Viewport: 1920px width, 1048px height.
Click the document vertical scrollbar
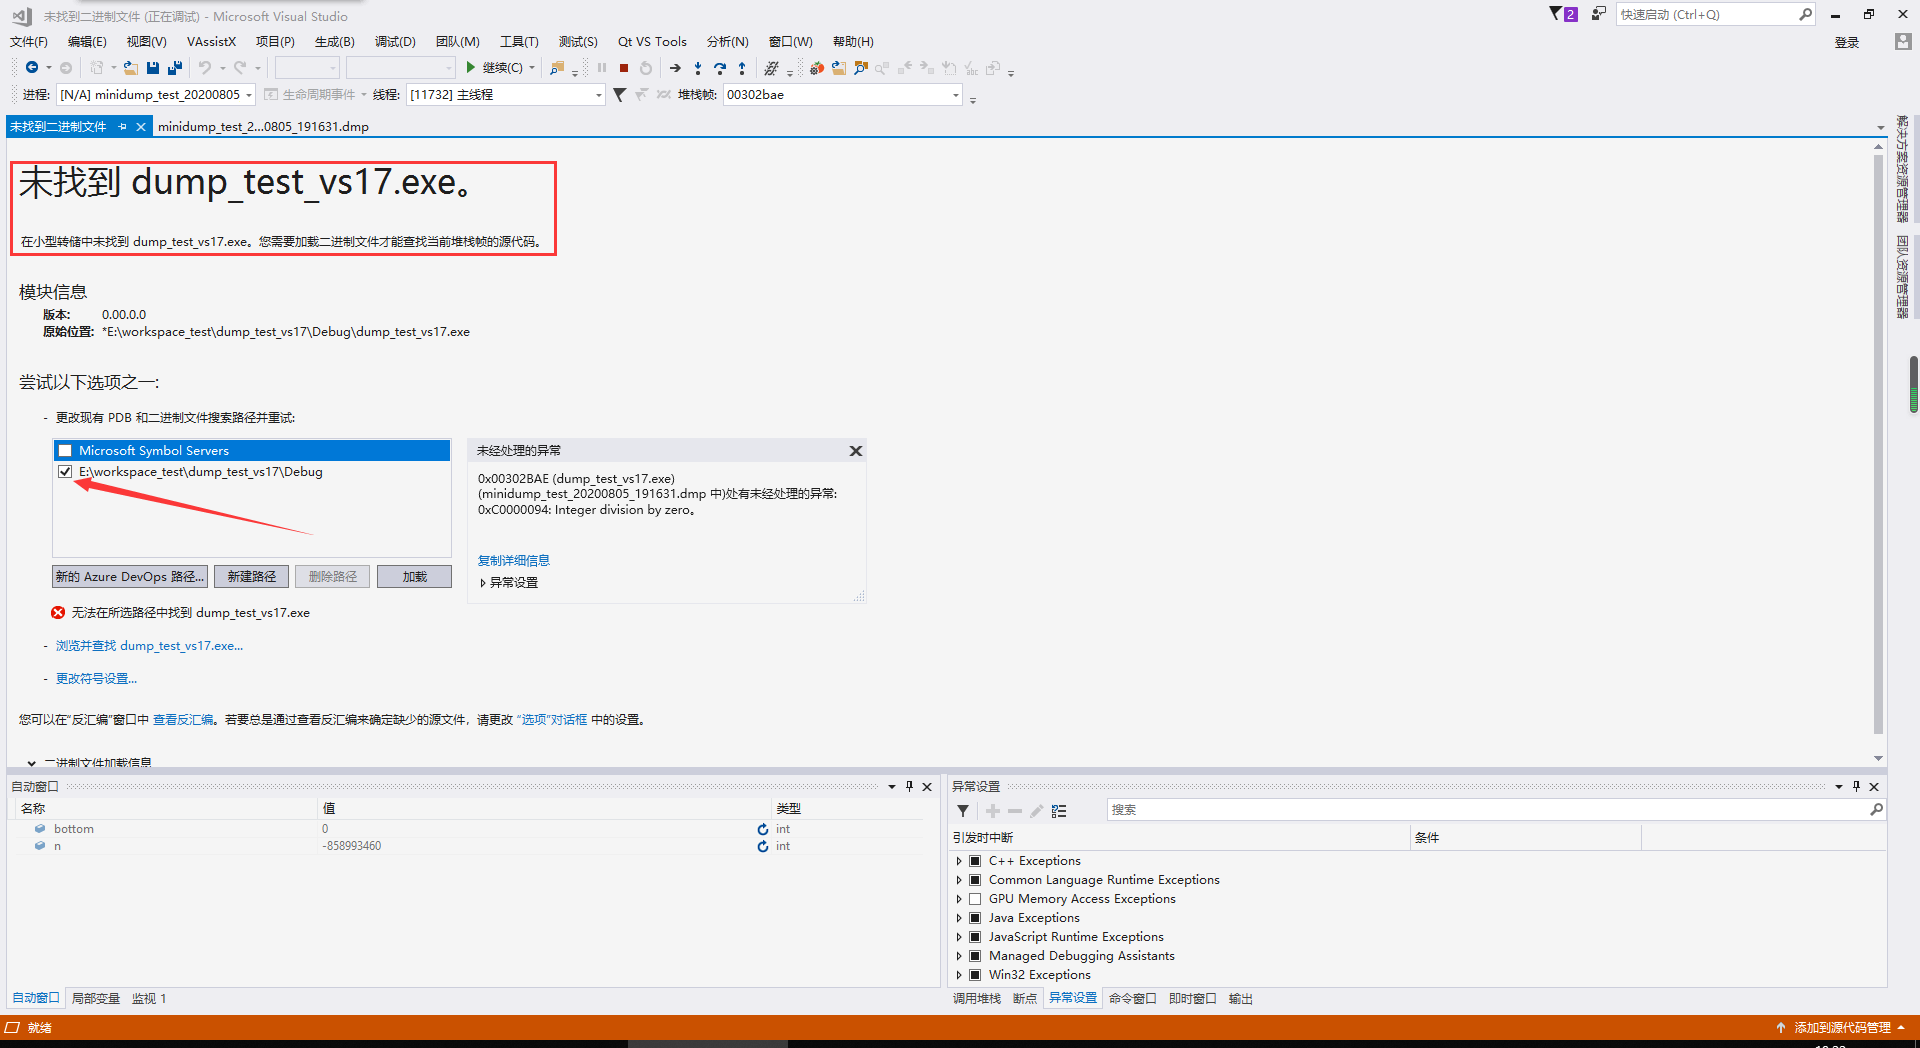pyautogui.click(x=1878, y=445)
